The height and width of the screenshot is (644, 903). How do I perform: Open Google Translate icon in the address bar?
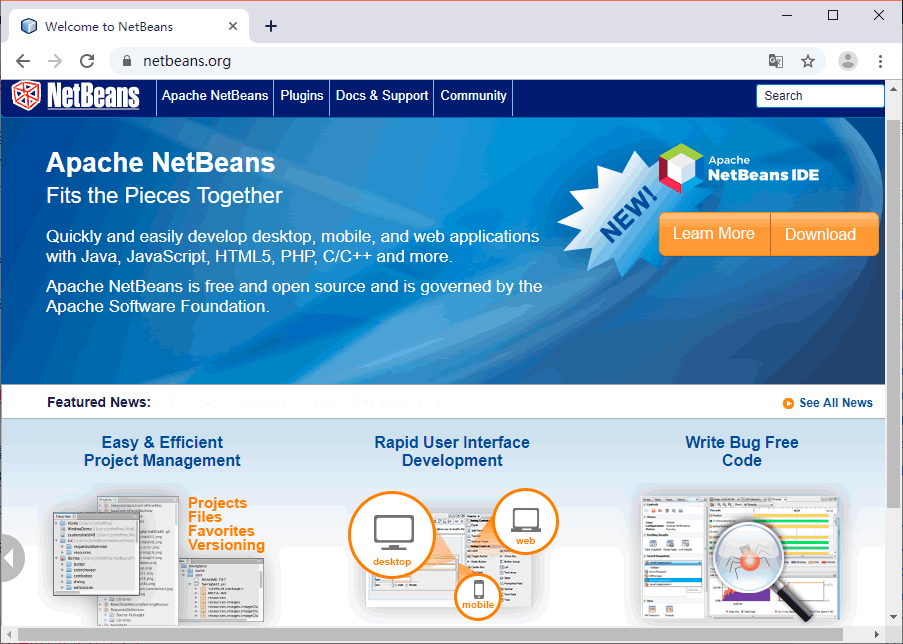point(775,61)
